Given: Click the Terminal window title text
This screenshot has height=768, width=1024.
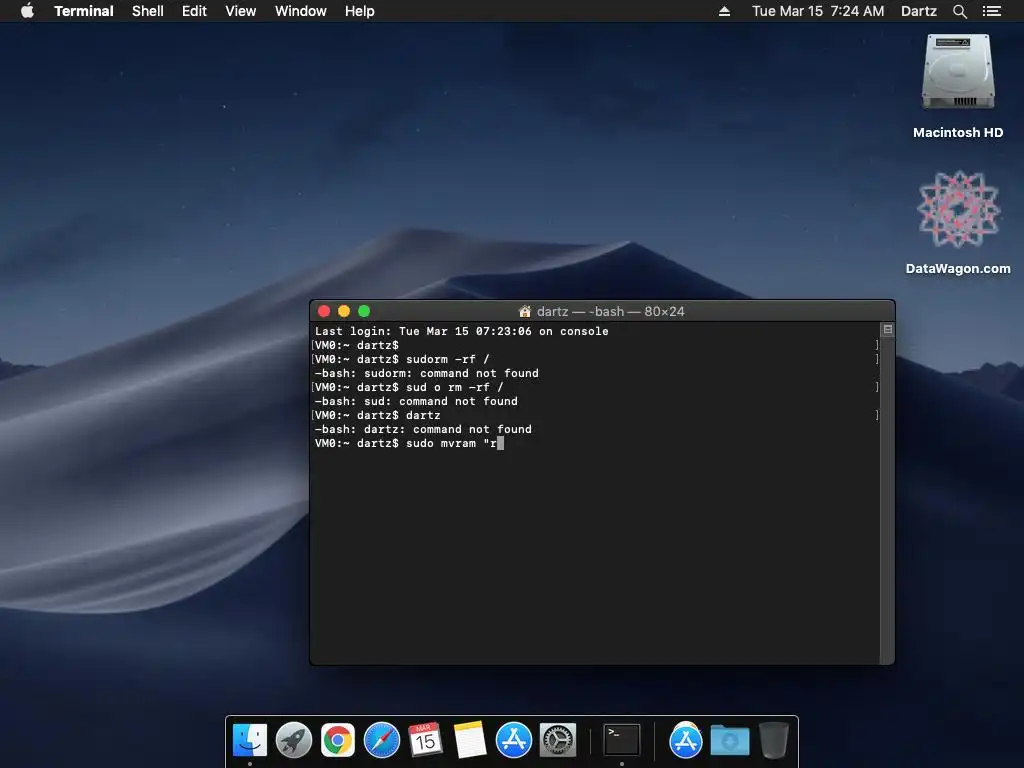Looking at the screenshot, I should pyautogui.click(x=611, y=312).
